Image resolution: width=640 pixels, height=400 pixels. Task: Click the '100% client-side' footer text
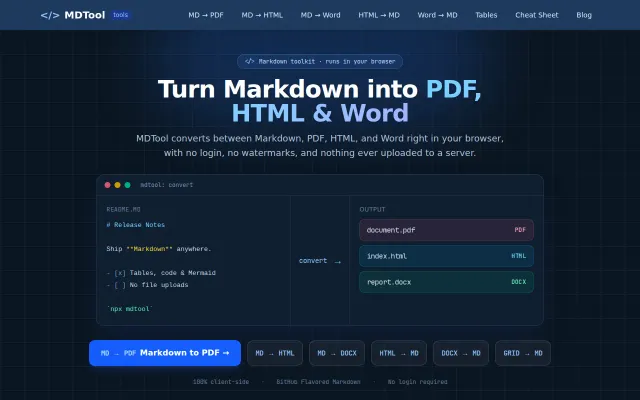click(221, 382)
